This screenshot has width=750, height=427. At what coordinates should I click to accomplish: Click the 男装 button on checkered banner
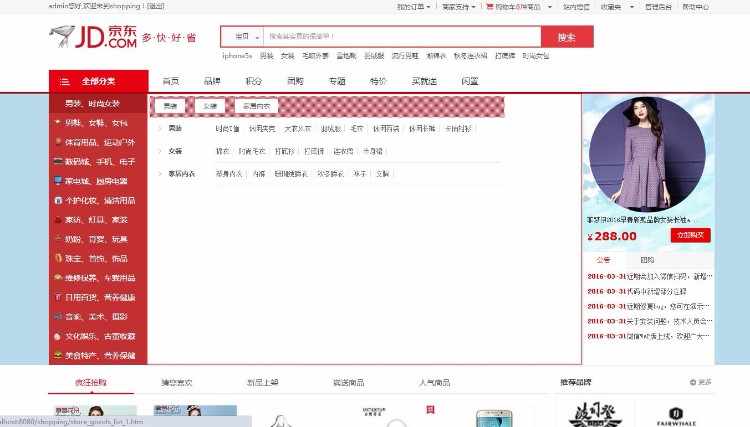coord(170,106)
